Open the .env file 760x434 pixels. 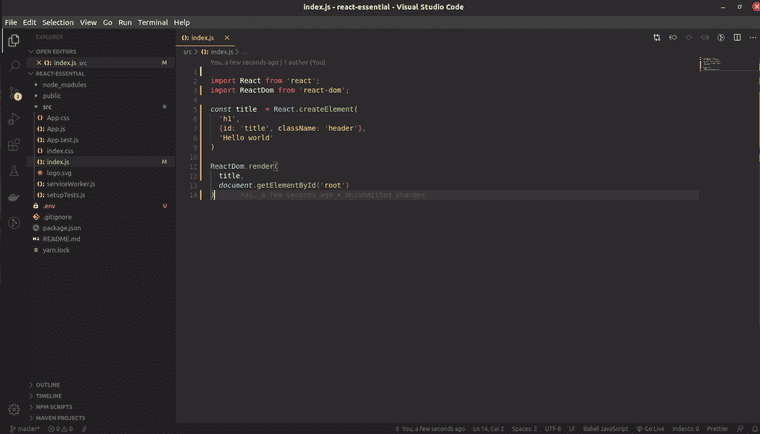tap(49, 206)
